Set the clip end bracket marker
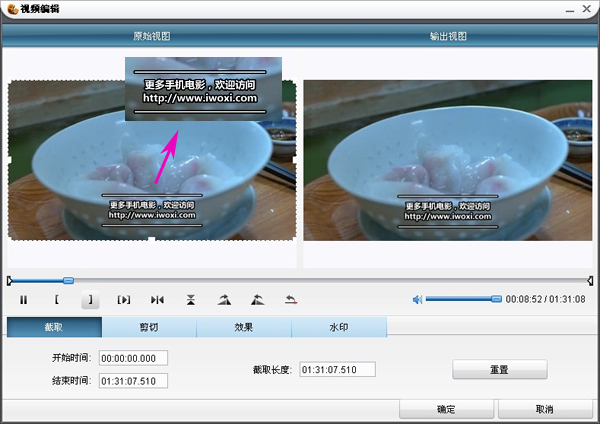The image size is (600, 424). pyautogui.click(x=90, y=300)
